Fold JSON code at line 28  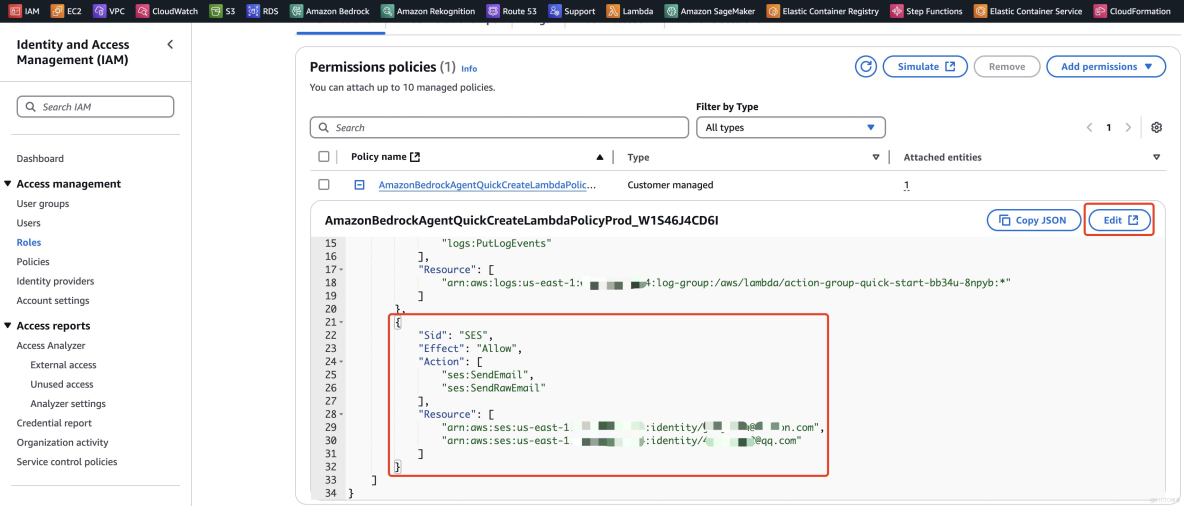point(341,414)
